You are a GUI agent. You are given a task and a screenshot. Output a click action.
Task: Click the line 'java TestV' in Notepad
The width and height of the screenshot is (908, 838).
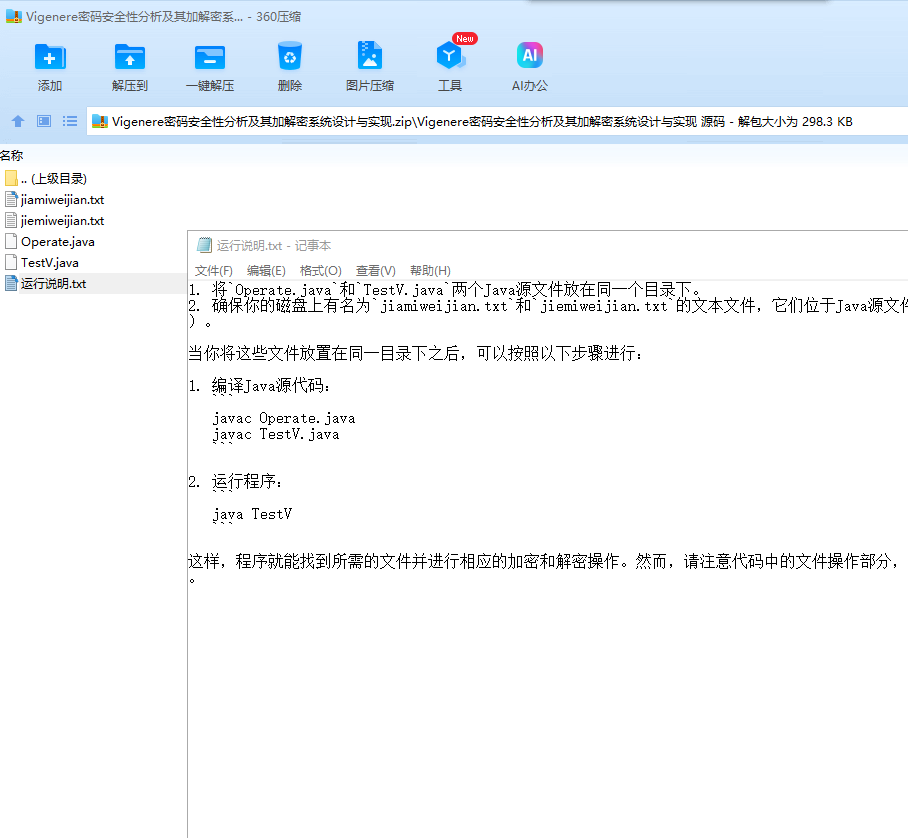point(252,514)
